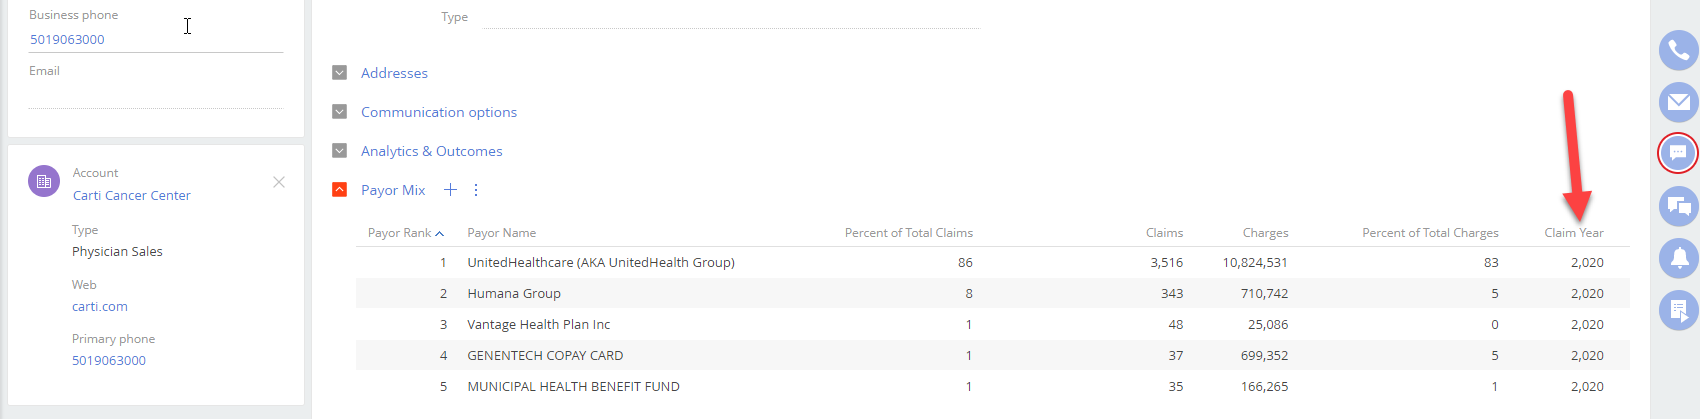Open the email panel icon

coord(1678,102)
